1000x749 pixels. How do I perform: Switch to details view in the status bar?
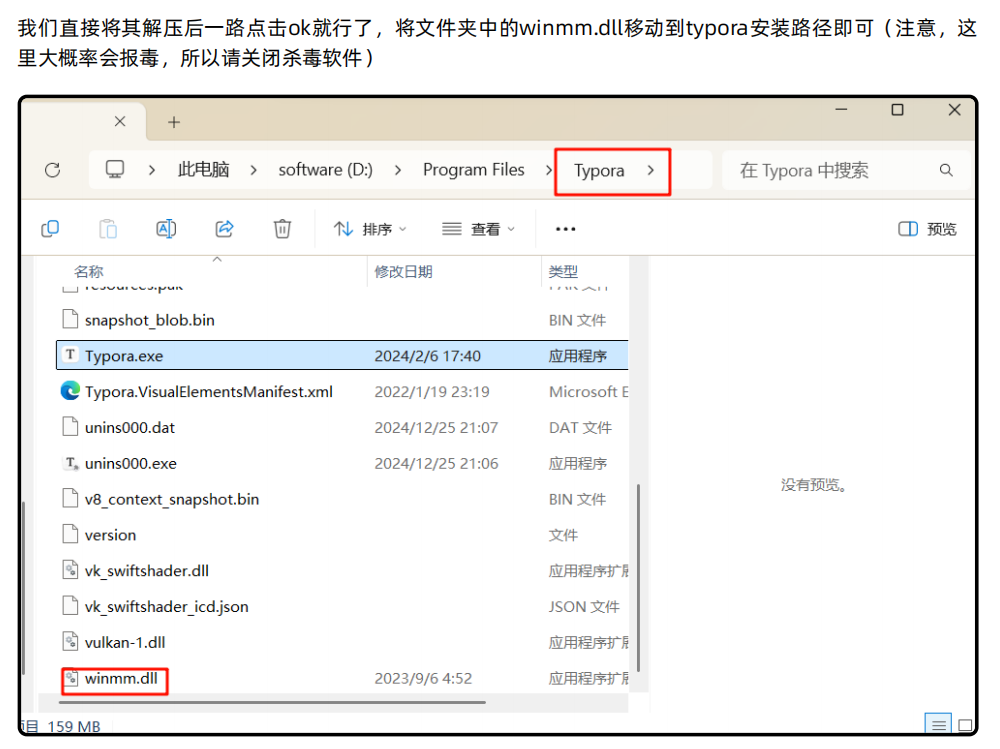click(938, 725)
